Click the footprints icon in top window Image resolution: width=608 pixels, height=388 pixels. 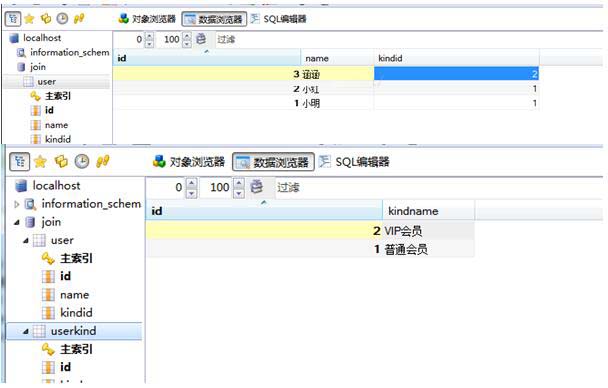pos(79,18)
